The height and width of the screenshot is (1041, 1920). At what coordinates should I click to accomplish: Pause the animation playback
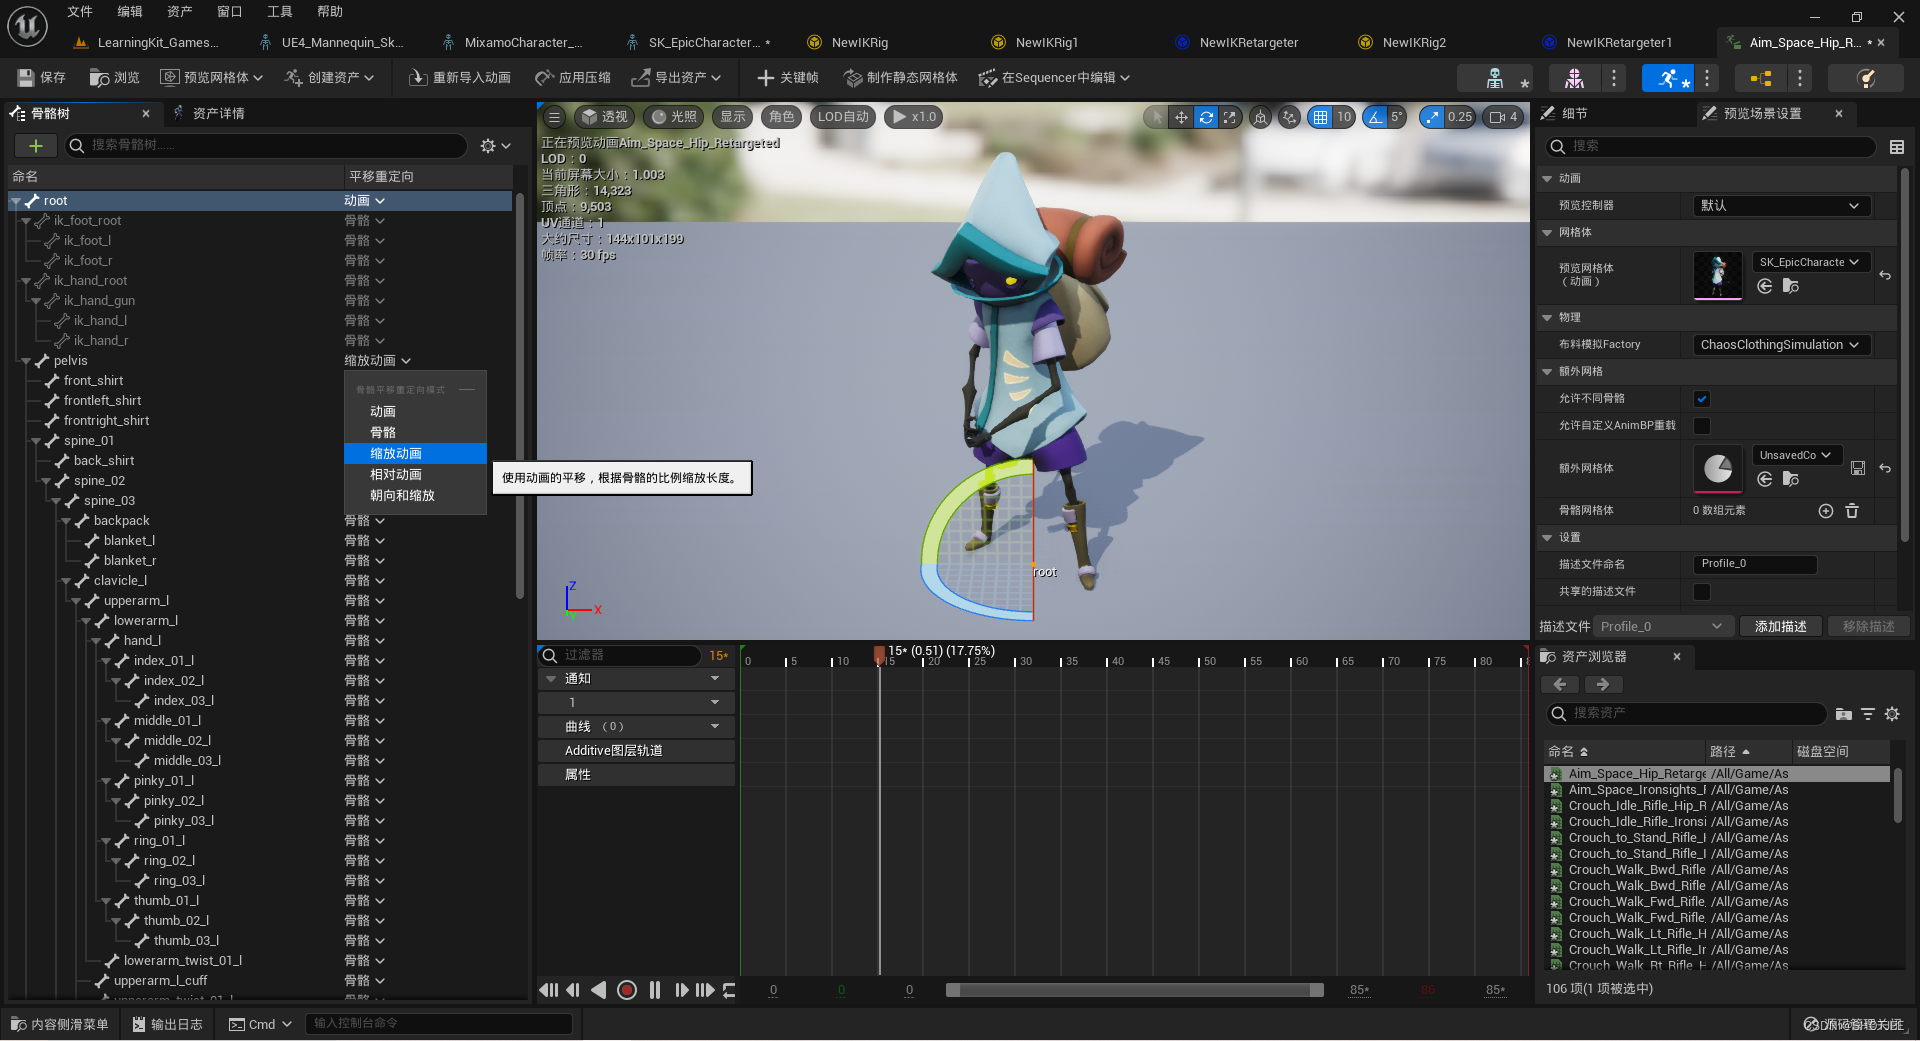tap(655, 990)
